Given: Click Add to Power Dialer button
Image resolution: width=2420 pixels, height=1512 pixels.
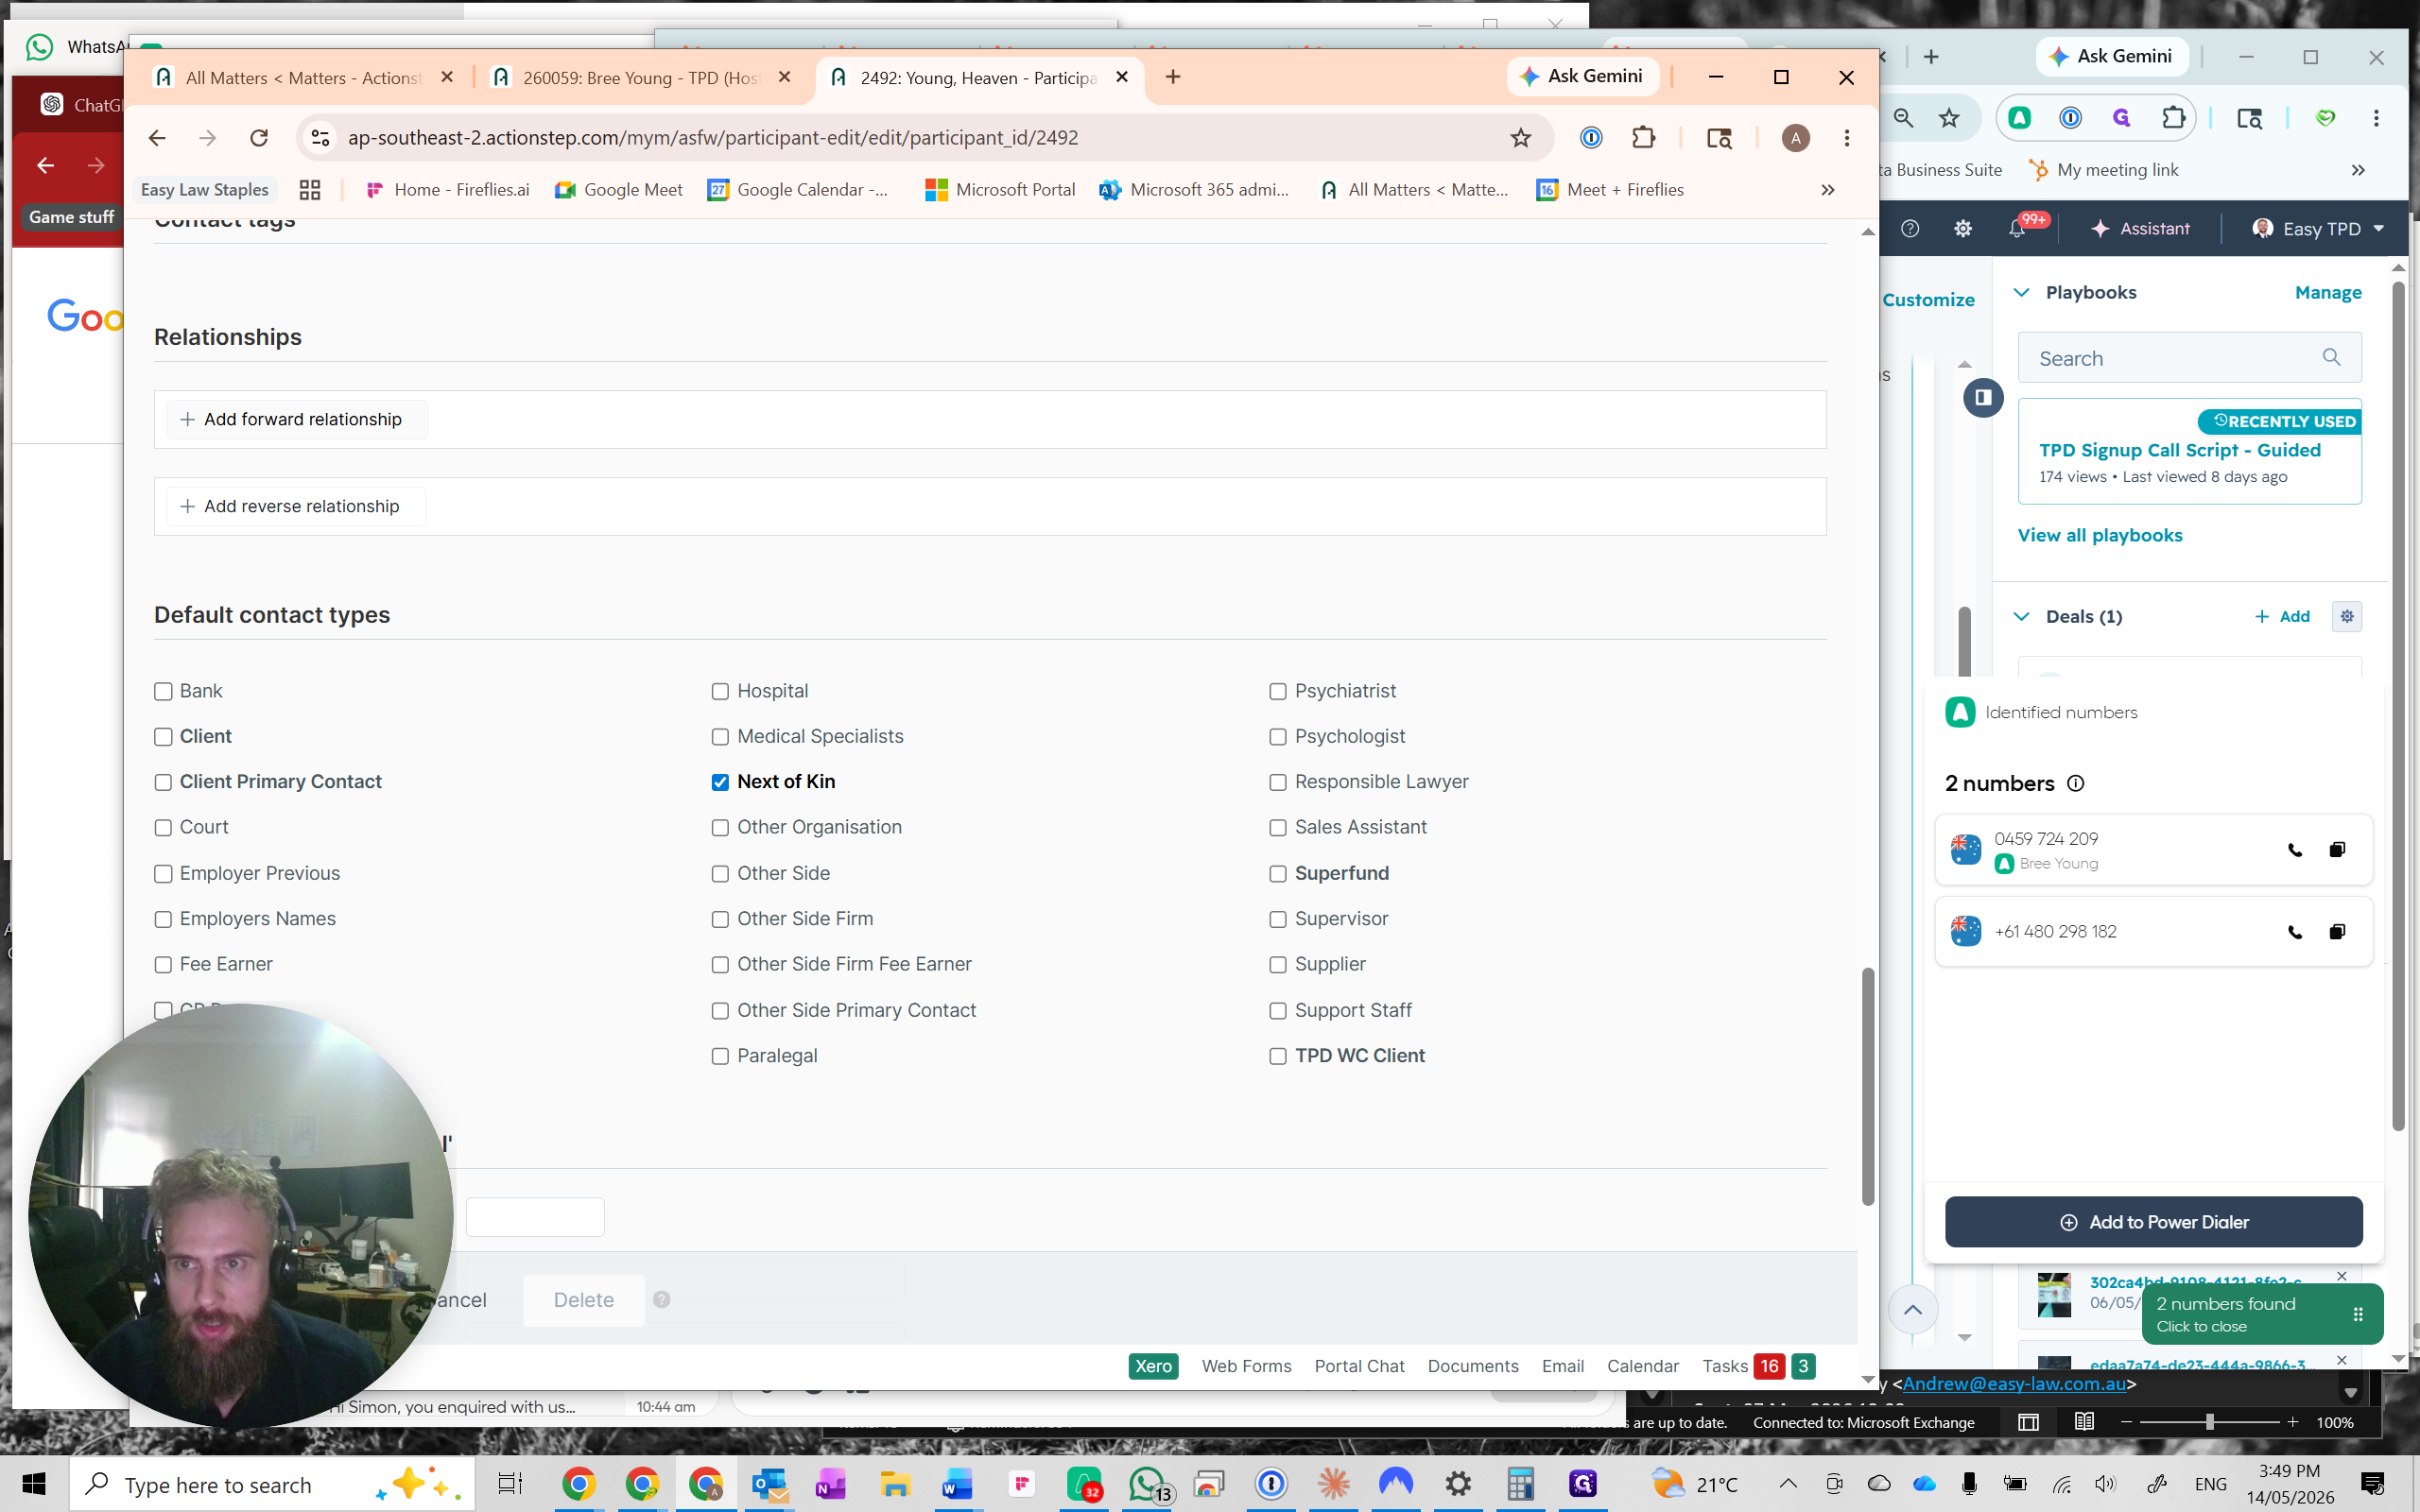Looking at the screenshot, I should [x=2153, y=1222].
